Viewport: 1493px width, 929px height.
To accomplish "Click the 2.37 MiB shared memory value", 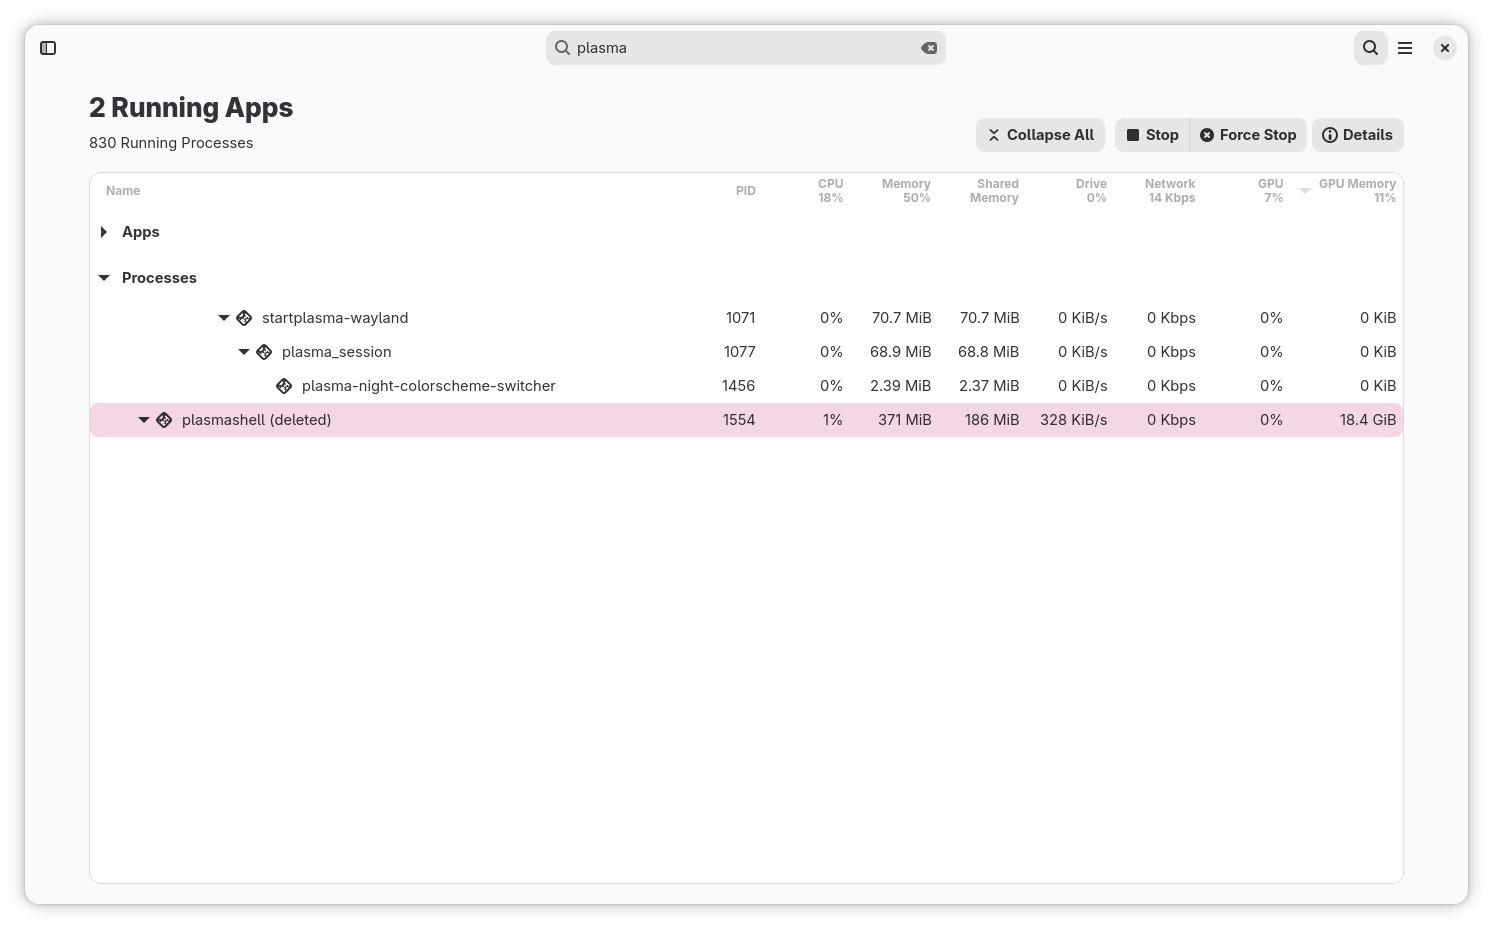I will coord(989,386).
